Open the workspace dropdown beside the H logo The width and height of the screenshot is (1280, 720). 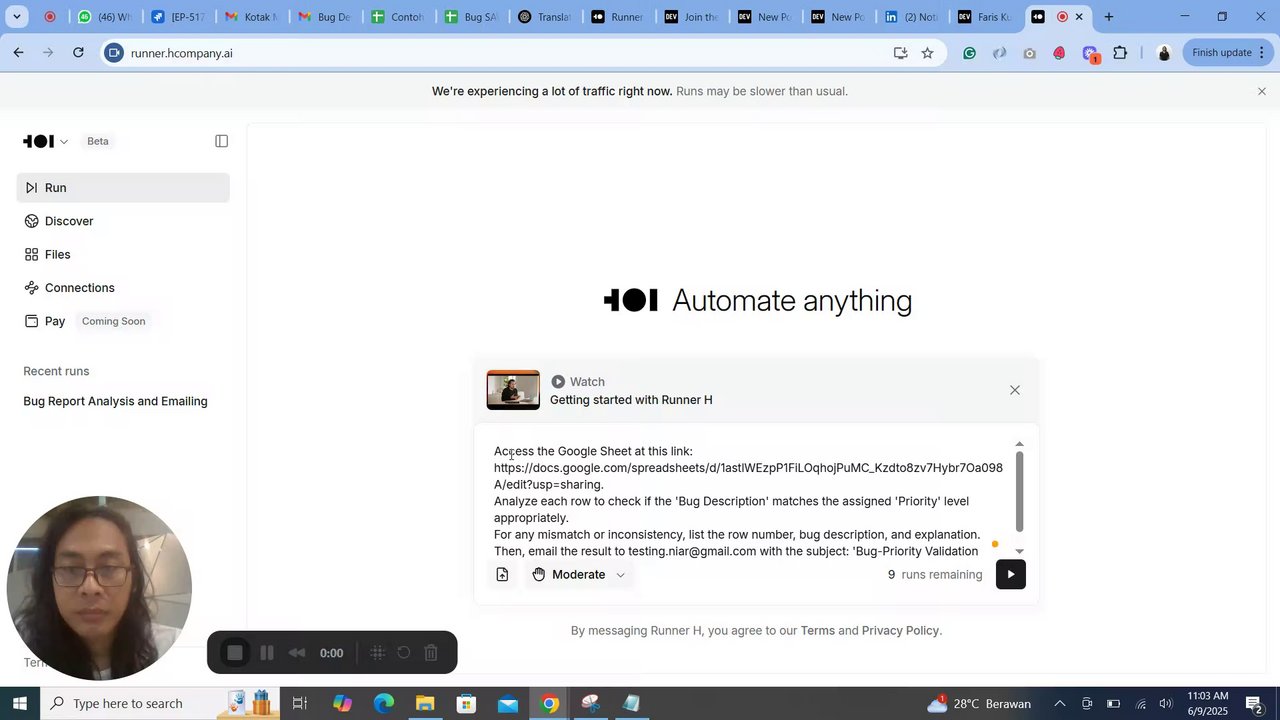pyautogui.click(x=64, y=142)
